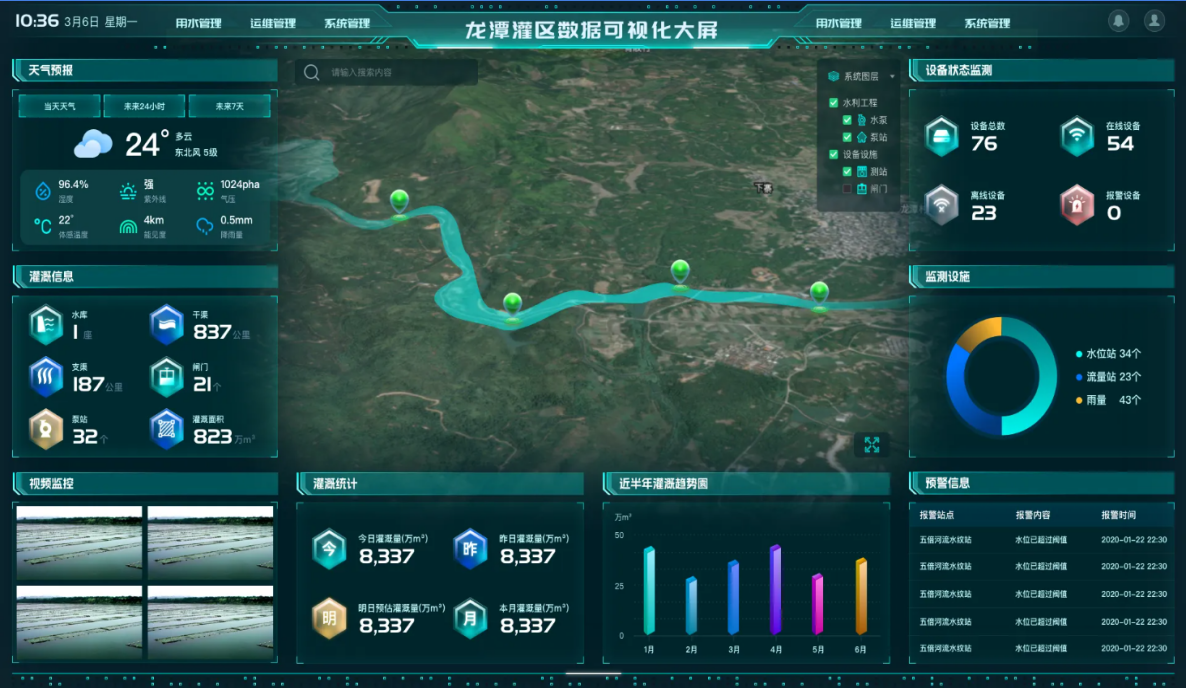Click the 昨 yesterday irrigation icon
Viewport: 1186px width, 688px height.
coord(470,548)
